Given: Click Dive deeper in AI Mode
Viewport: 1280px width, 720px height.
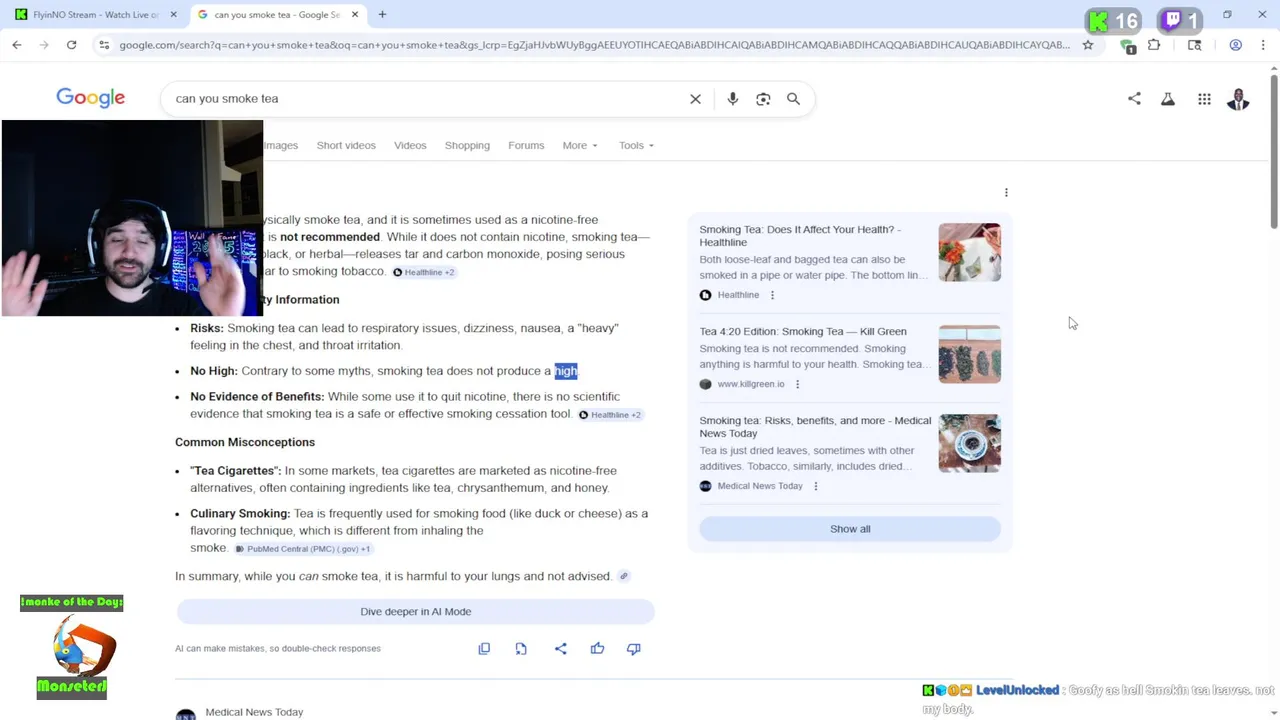Looking at the screenshot, I should tap(416, 612).
